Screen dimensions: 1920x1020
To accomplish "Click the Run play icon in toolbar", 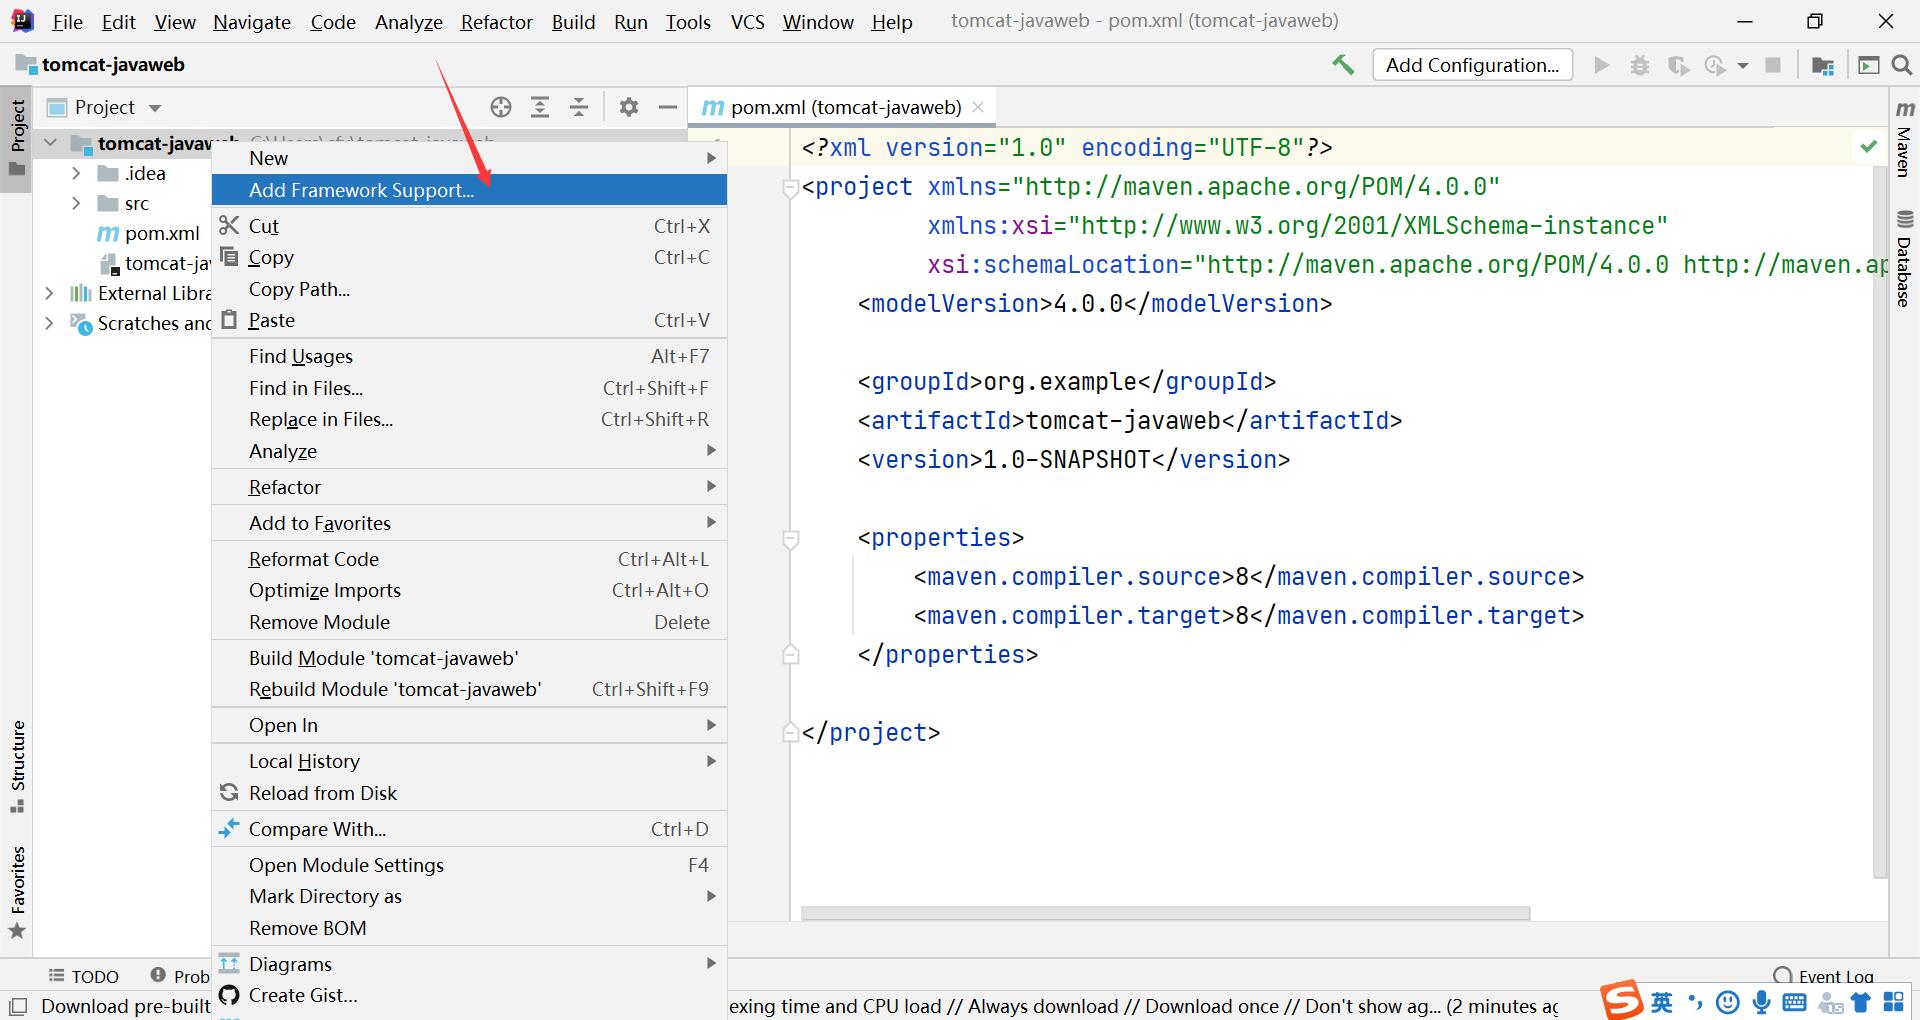I will coord(1602,65).
